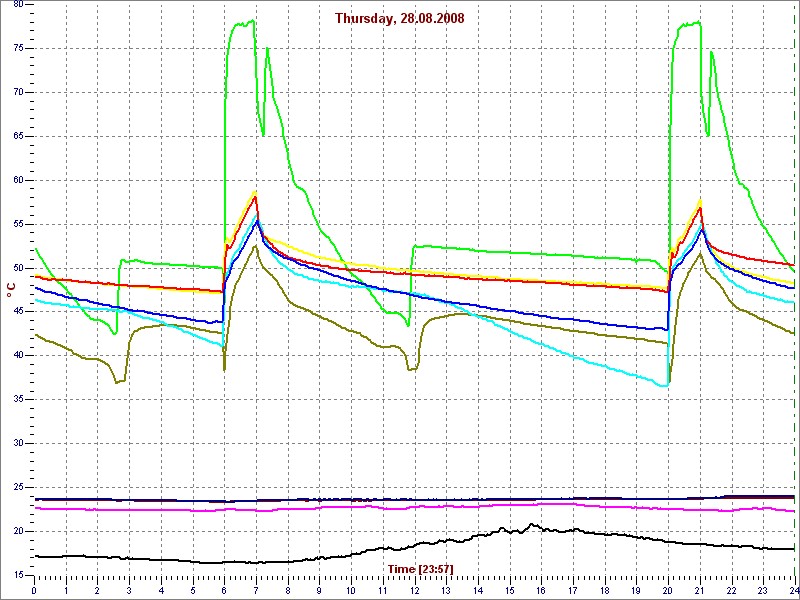The image size is (800, 600).
Task: Click the 'Time [23:57]' axis label
Action: click(x=420, y=568)
